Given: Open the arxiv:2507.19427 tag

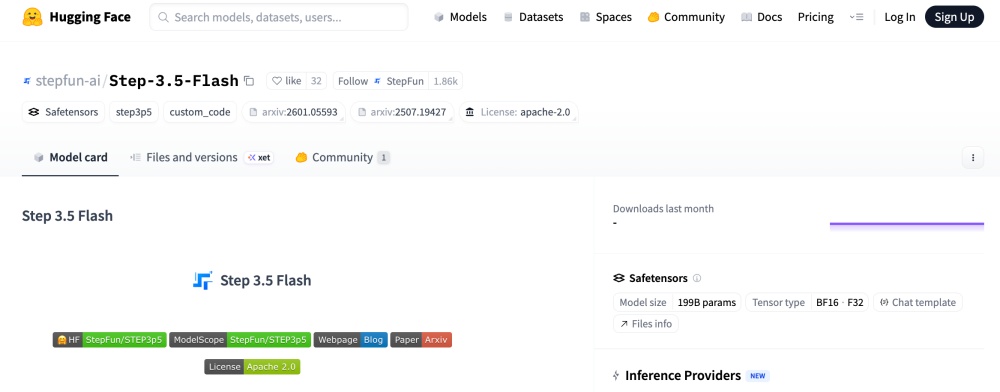Looking at the screenshot, I should pyautogui.click(x=402, y=112).
